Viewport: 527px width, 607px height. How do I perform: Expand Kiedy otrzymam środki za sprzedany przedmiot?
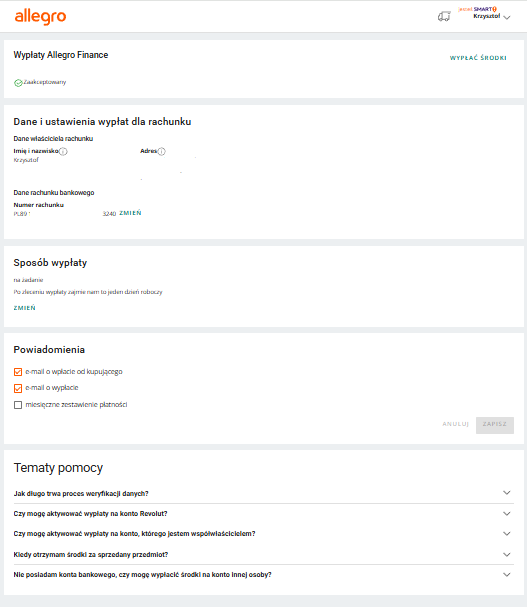point(263,554)
